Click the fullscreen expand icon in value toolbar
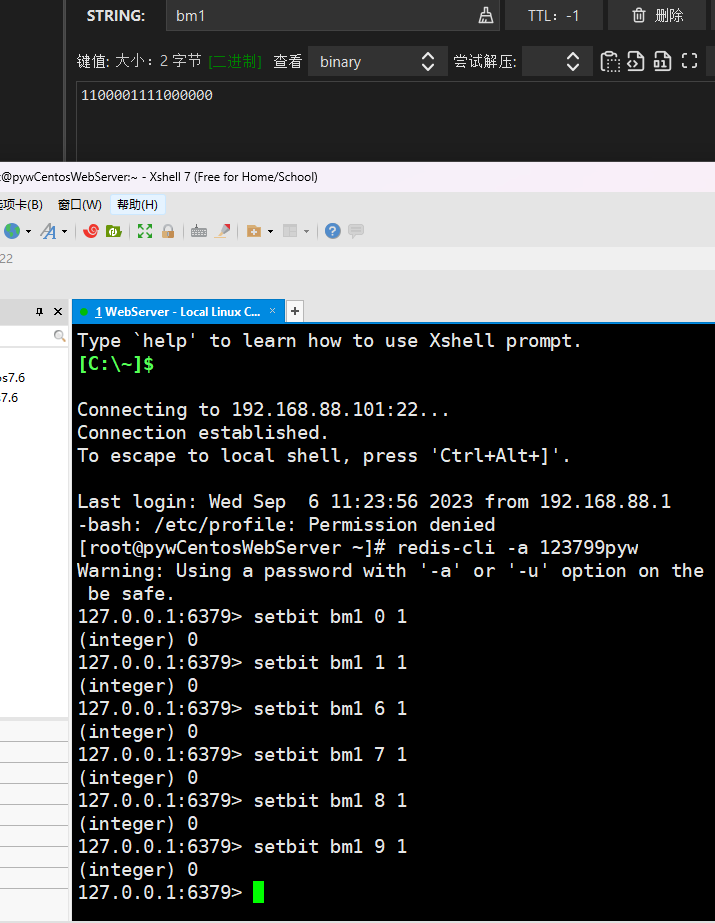 [689, 61]
